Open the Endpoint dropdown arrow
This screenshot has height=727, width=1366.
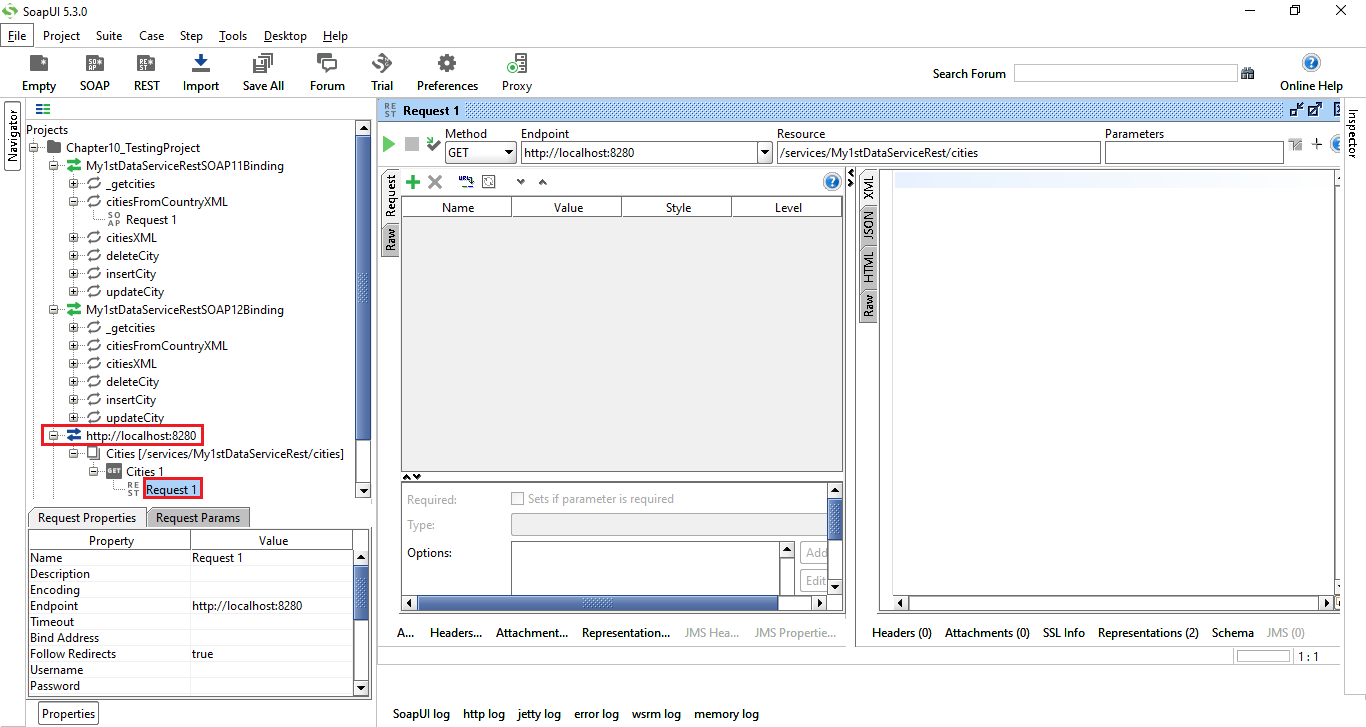(x=766, y=153)
